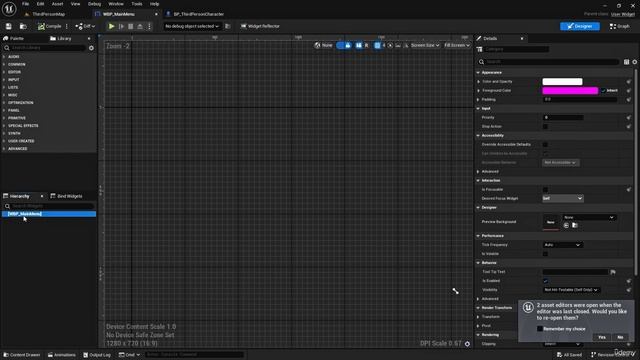Open the Debug menu
This screenshot has height=360, width=640.
94,4
